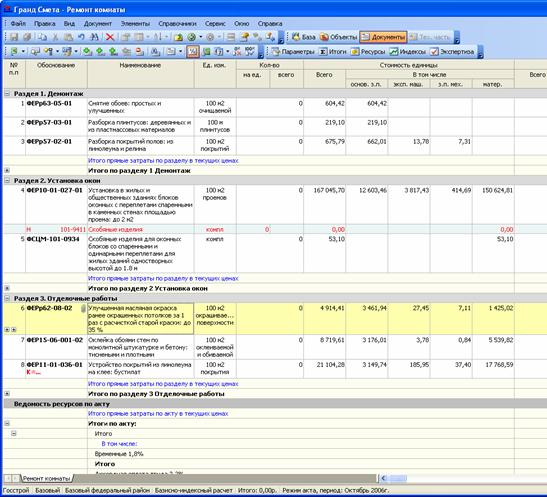Collapse Раздел 3. Отделочные работы section
Screen dimensions: 547x497
tap(7, 298)
